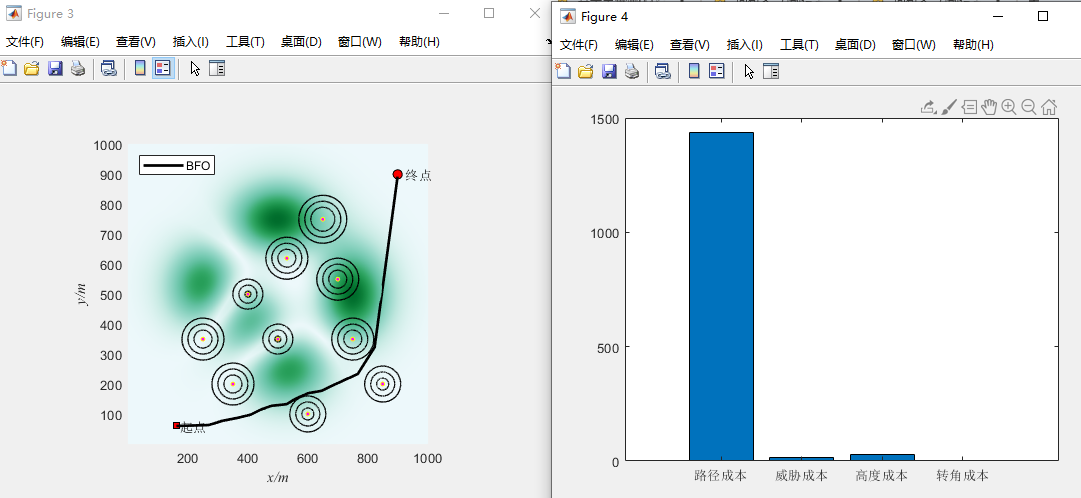Open 工具(T) menu in Figure 4

(x=799, y=45)
